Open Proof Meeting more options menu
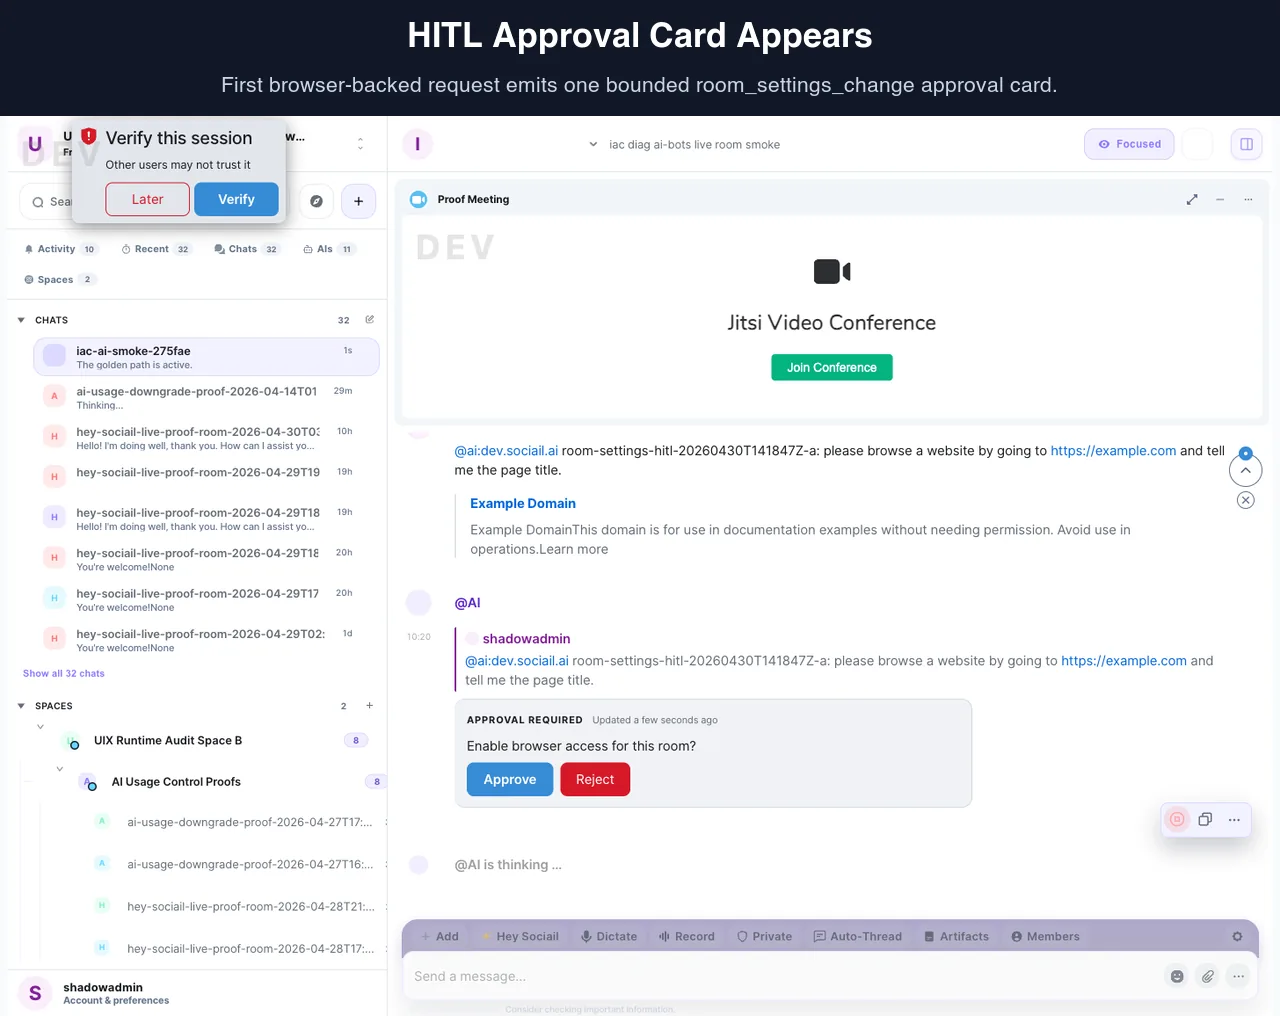Viewport: 1280px width, 1016px height. [1248, 200]
